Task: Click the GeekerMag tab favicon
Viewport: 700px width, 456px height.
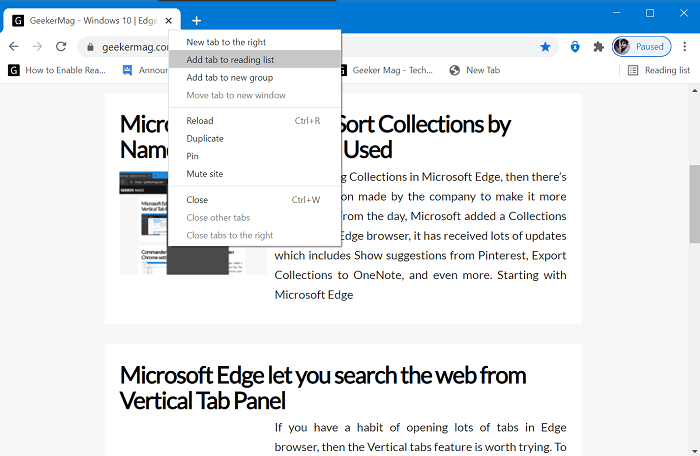Action: click(x=18, y=21)
